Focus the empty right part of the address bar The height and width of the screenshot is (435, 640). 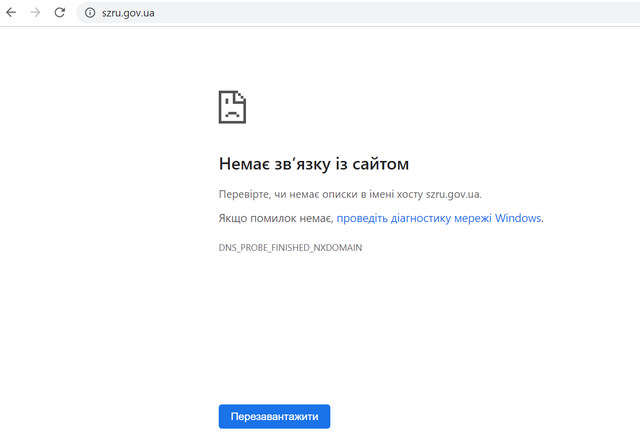pyautogui.click(x=450, y=13)
